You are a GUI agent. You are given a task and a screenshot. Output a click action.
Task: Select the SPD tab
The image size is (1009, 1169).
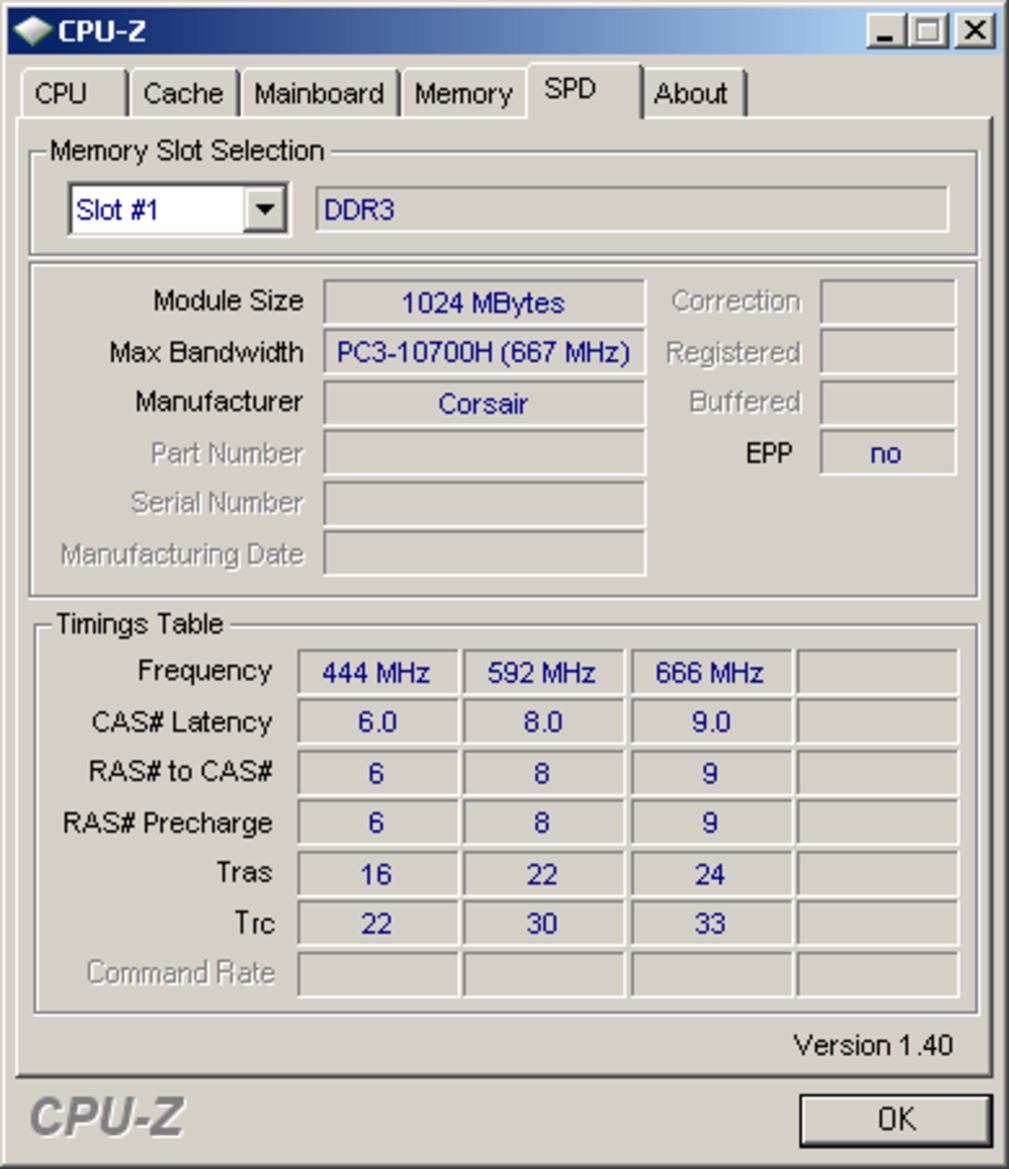pos(584,89)
